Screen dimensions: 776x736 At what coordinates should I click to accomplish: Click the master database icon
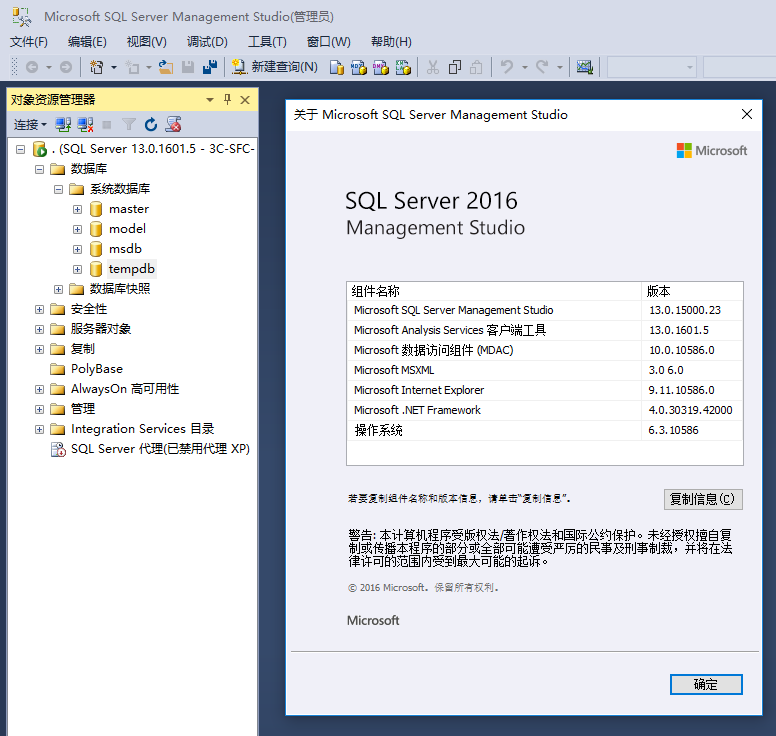point(96,209)
